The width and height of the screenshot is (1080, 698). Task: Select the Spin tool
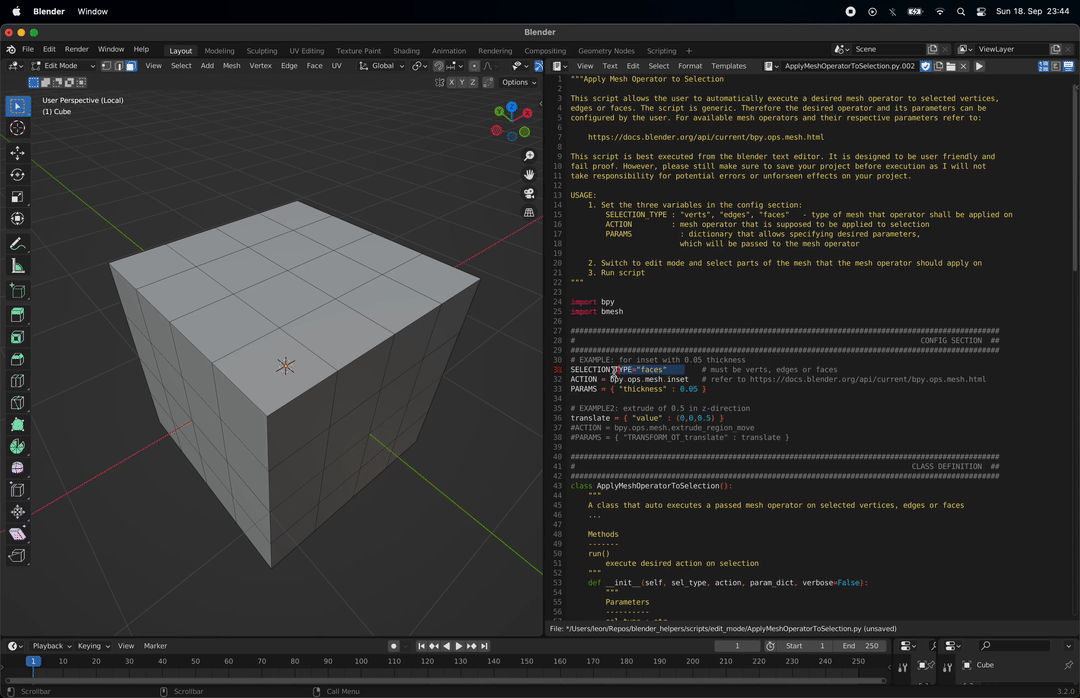(x=17, y=446)
